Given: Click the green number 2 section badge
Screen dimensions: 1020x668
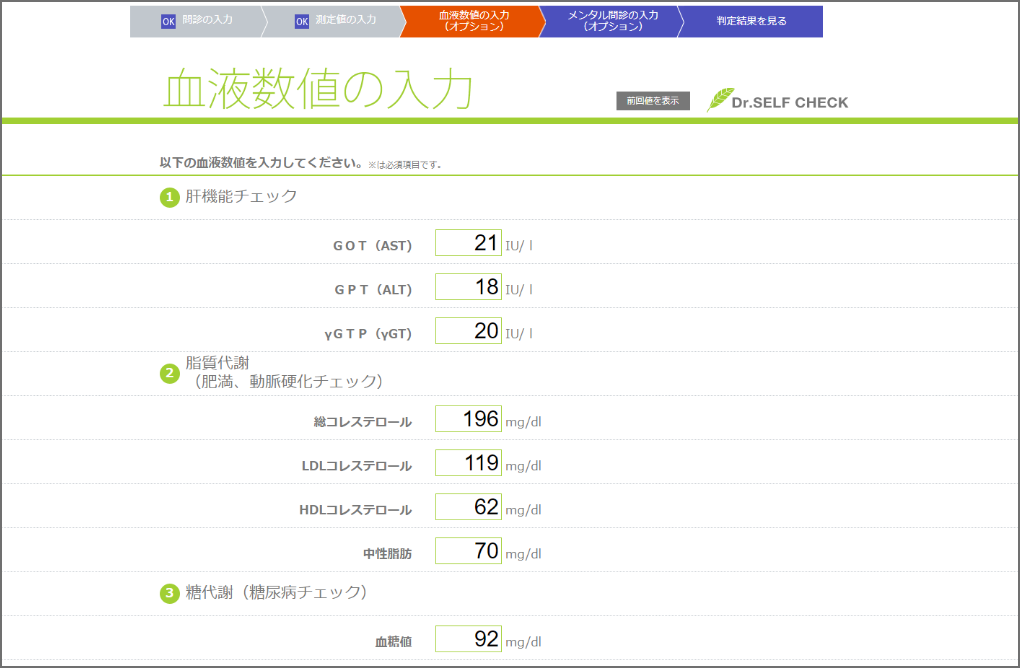Looking at the screenshot, I should coord(170,373).
